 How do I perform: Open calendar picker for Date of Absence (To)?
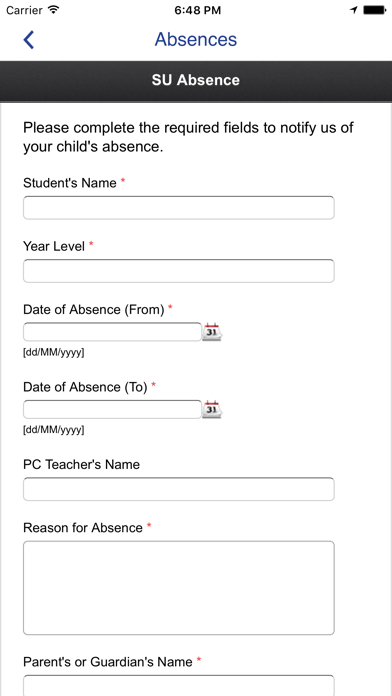(212, 409)
